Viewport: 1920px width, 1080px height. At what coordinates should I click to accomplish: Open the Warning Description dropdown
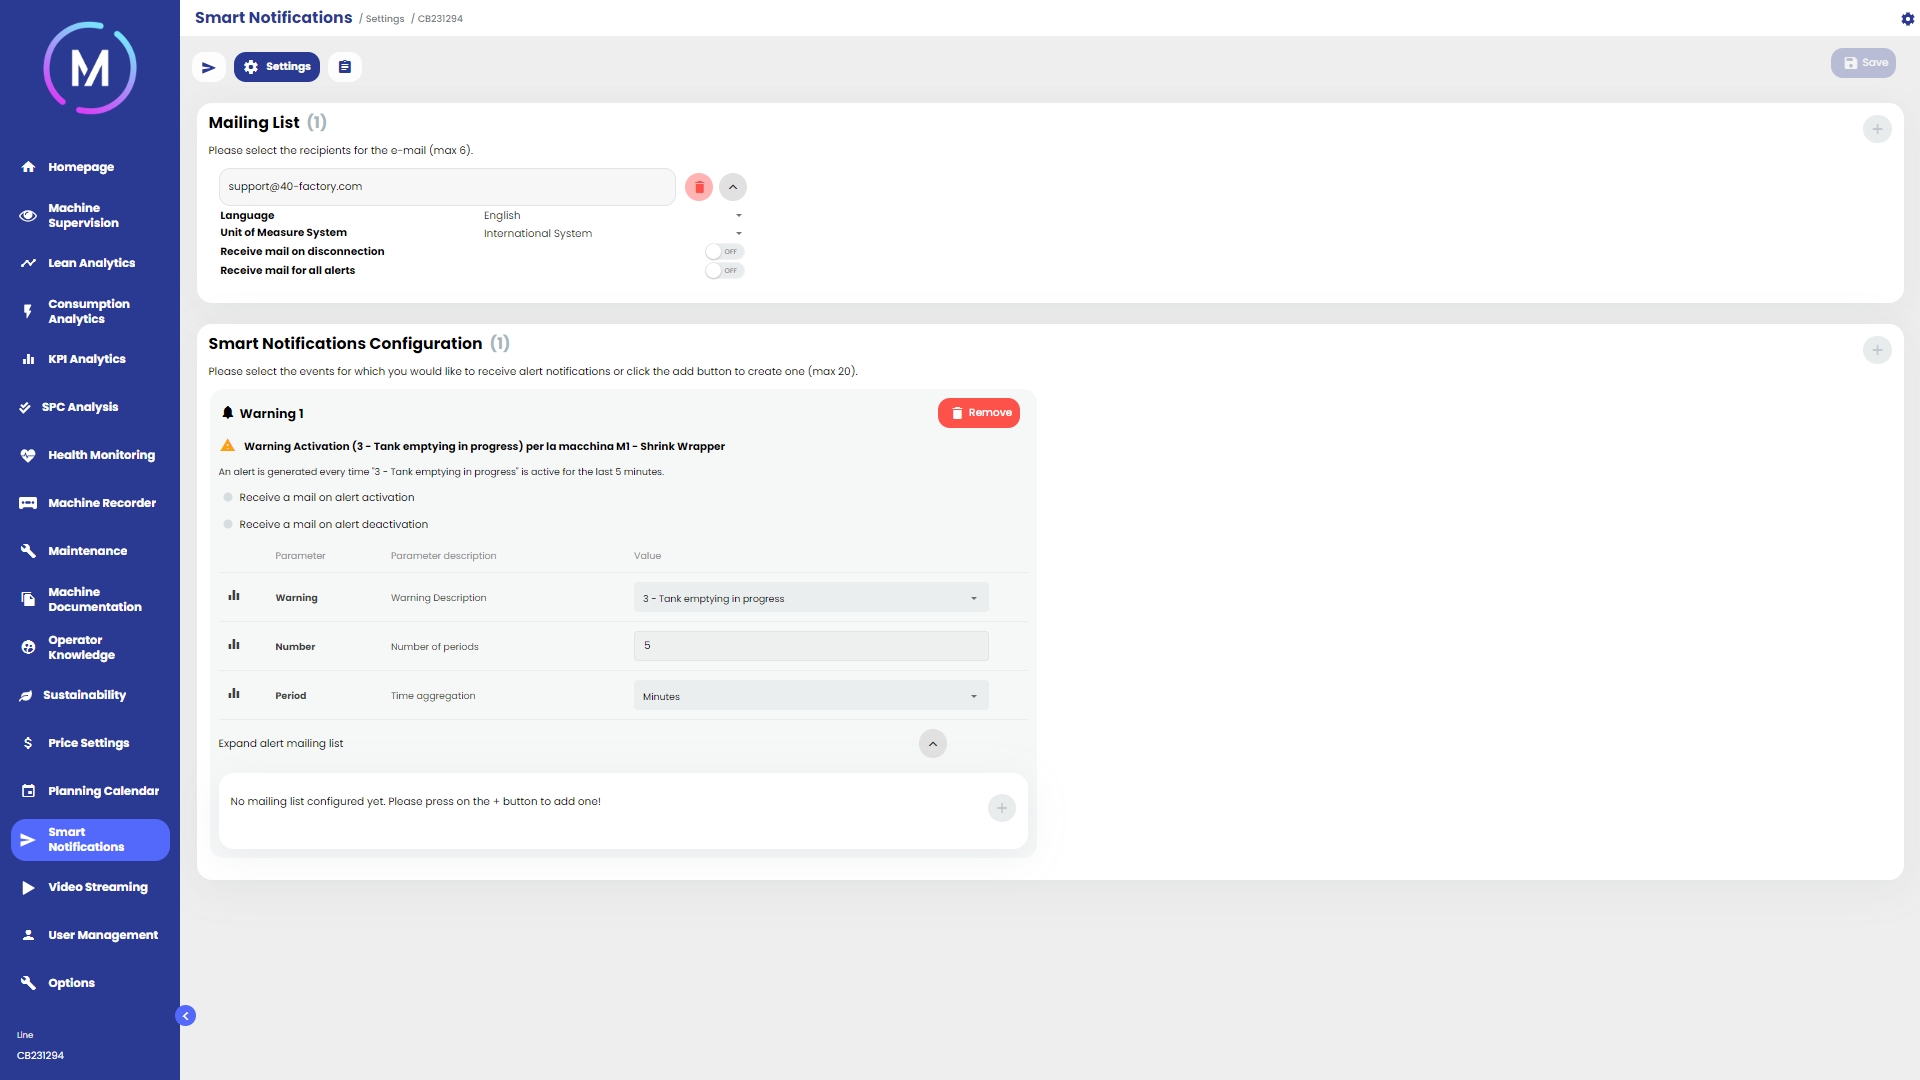(x=810, y=598)
